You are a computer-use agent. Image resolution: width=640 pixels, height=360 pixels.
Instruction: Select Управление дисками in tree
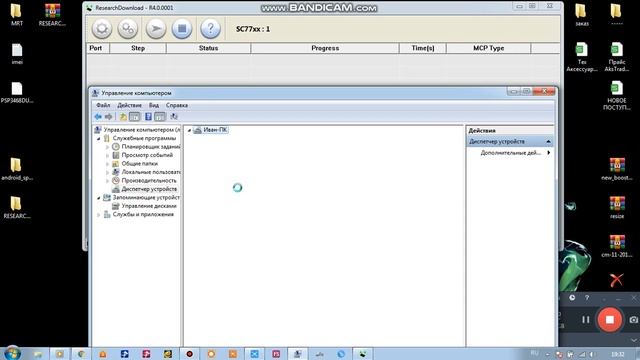pos(149,206)
